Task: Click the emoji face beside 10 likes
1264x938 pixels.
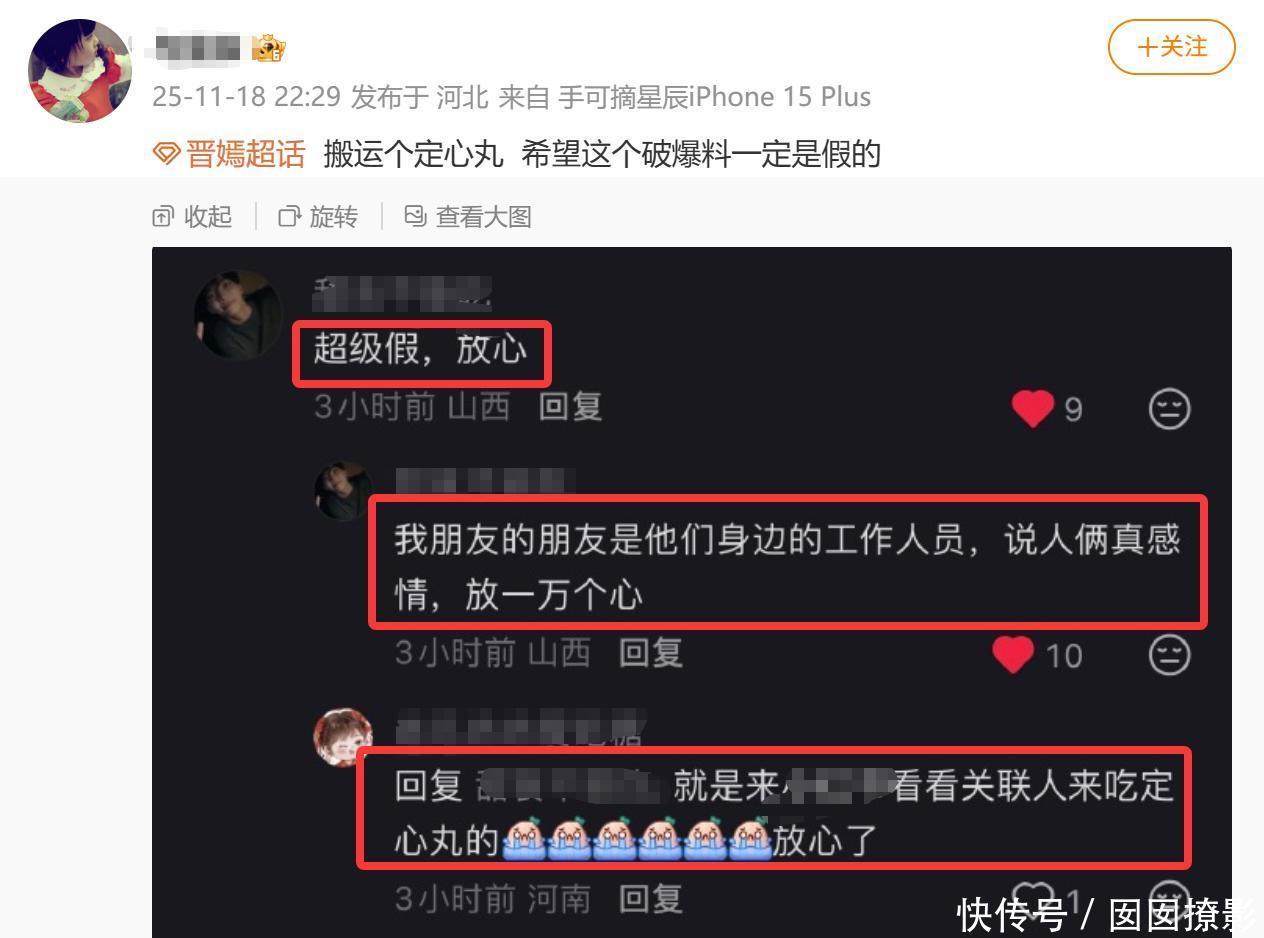Action: coord(1169,655)
